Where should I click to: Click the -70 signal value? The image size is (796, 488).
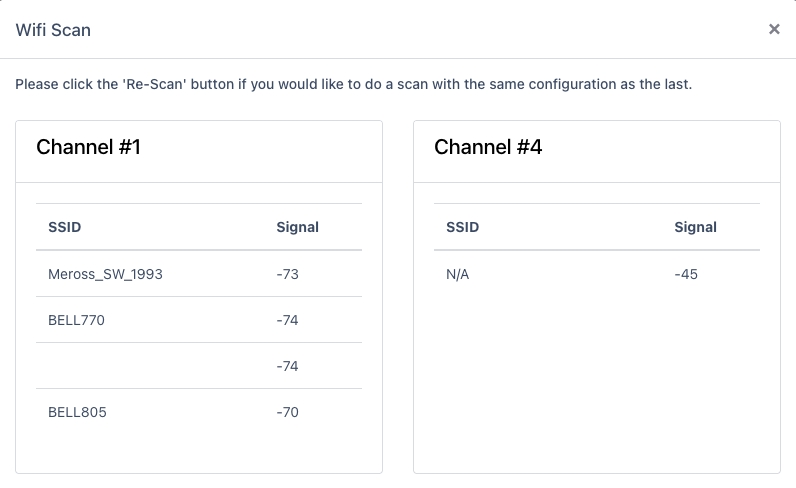[x=287, y=412]
